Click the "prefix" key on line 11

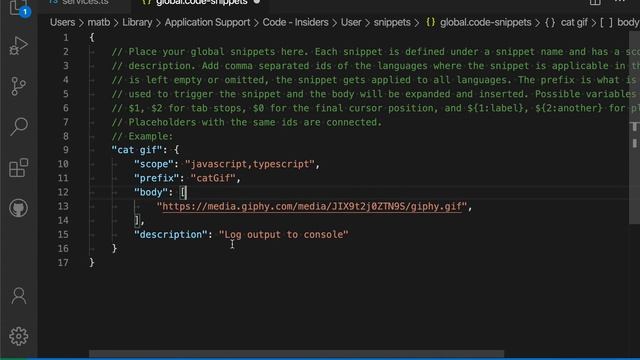(157, 178)
